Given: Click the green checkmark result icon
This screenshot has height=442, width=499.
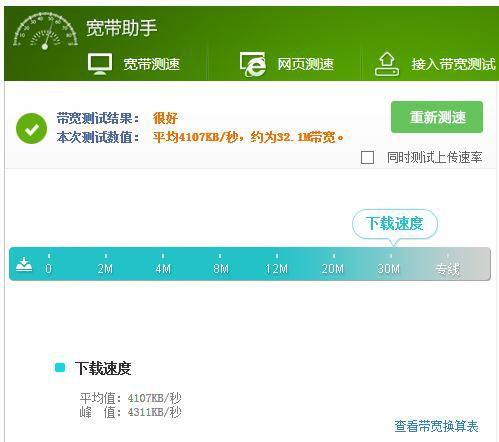Looking at the screenshot, I should [x=31, y=128].
